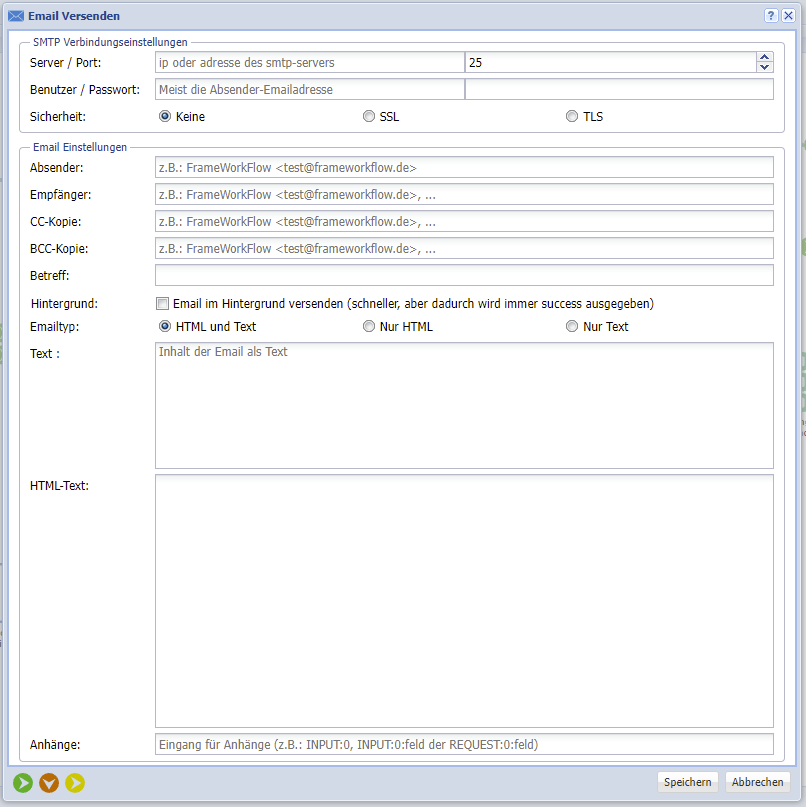Select TLS security option

point(572,116)
